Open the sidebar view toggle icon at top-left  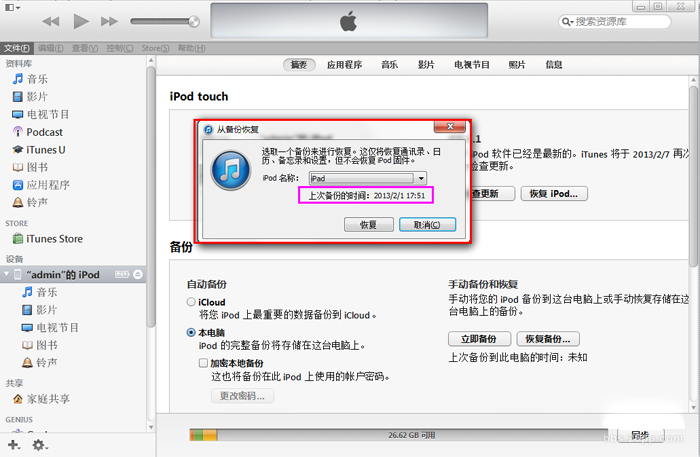pos(12,7)
